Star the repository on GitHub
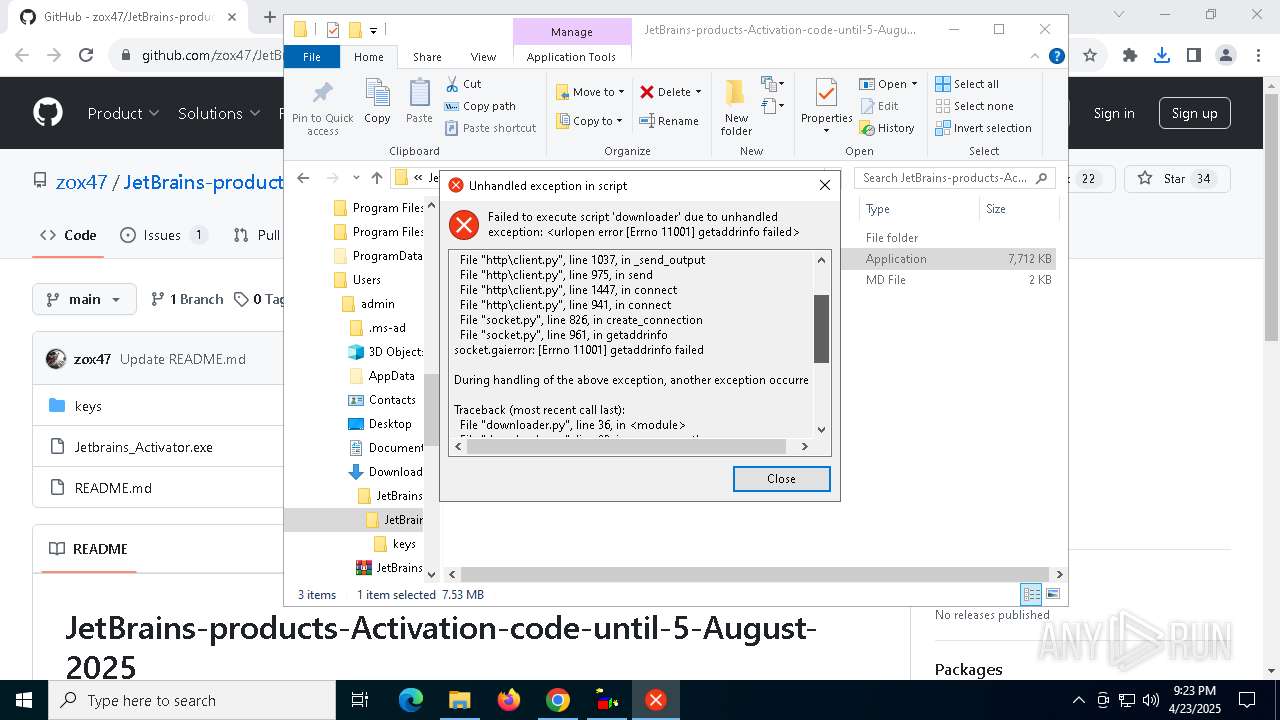This screenshot has height=720, width=1280. pos(1176,179)
